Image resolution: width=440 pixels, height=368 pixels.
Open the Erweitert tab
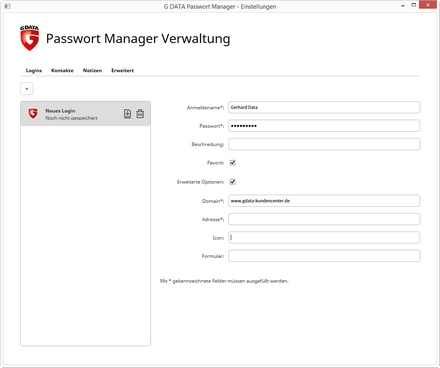point(122,70)
